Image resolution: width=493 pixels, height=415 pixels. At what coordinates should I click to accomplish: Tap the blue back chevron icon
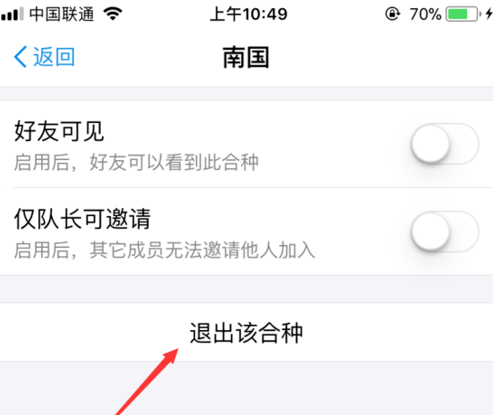click(20, 57)
